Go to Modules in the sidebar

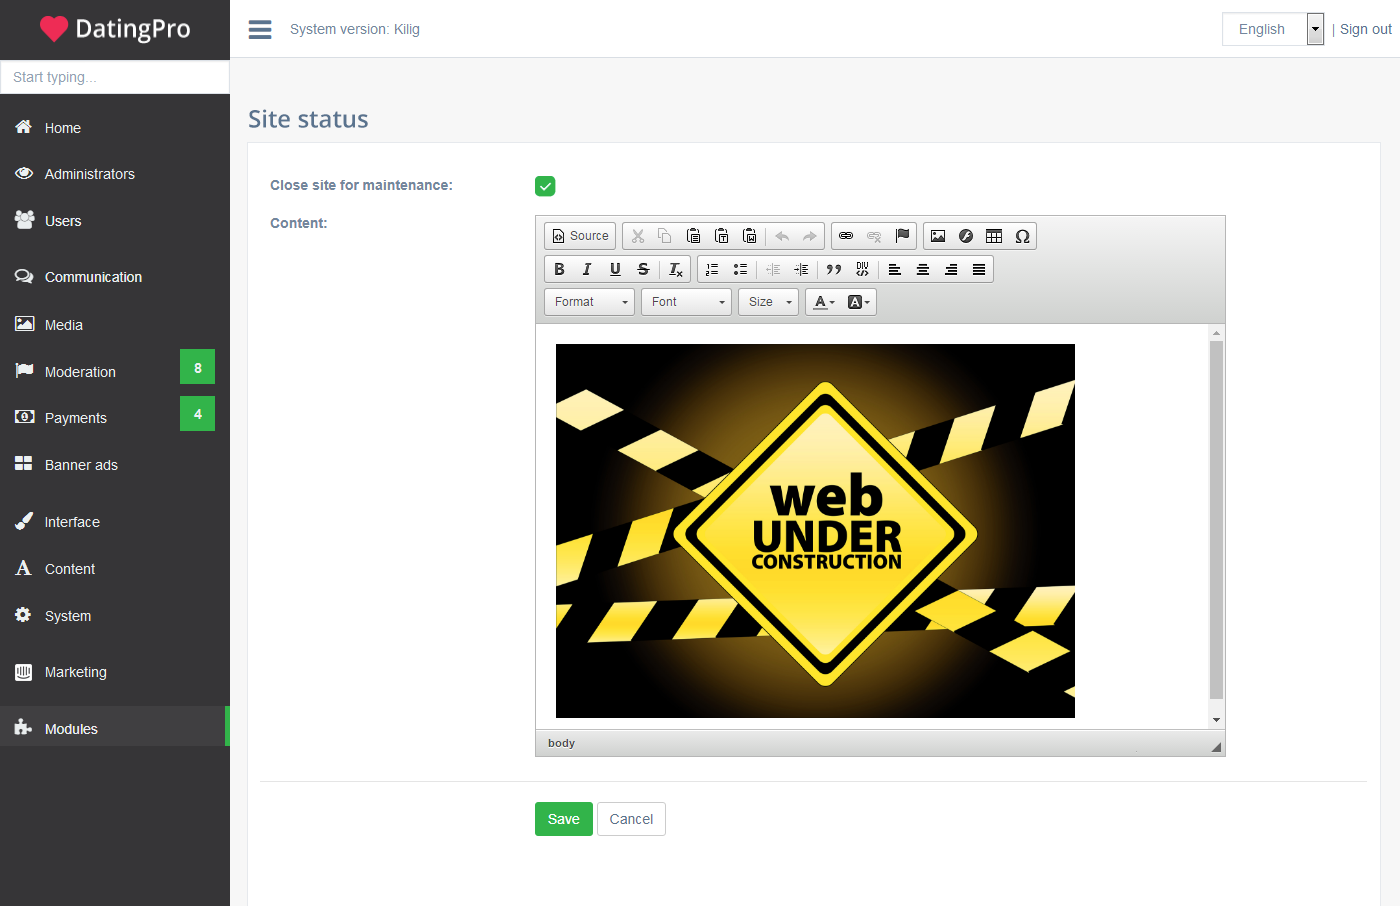coord(71,729)
